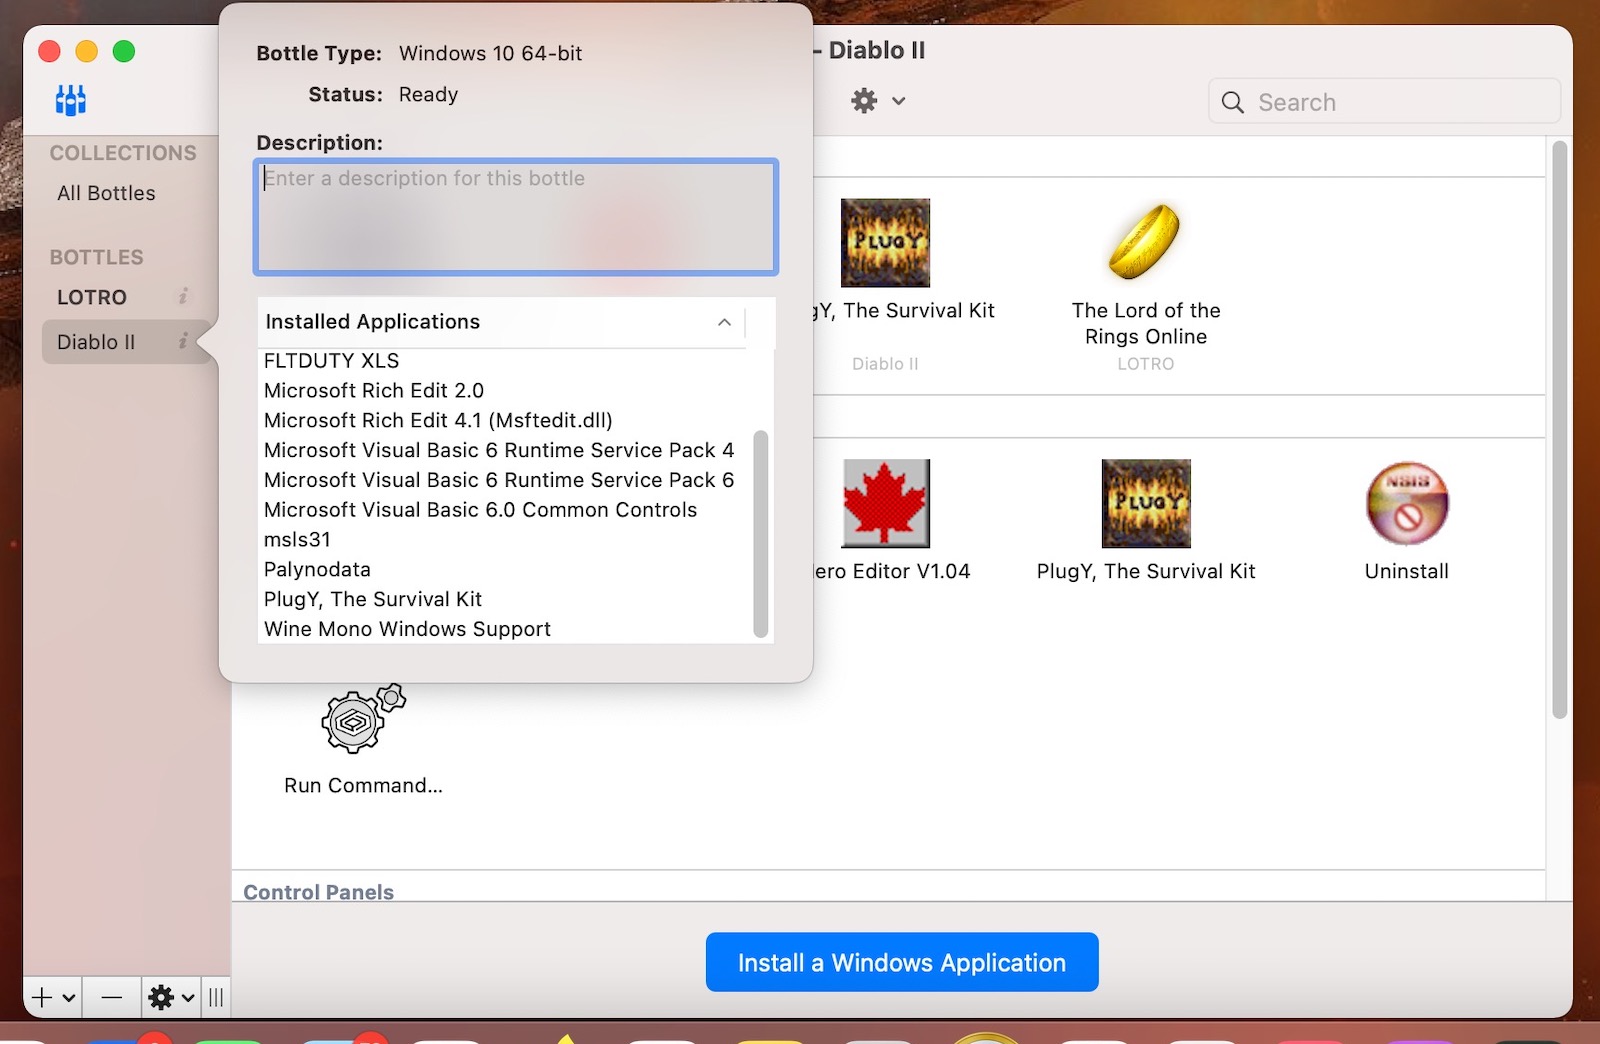Select Visual Basic 6 Runtime Service Pack 4
Viewport: 1600px width, 1044px height.
[499, 451]
